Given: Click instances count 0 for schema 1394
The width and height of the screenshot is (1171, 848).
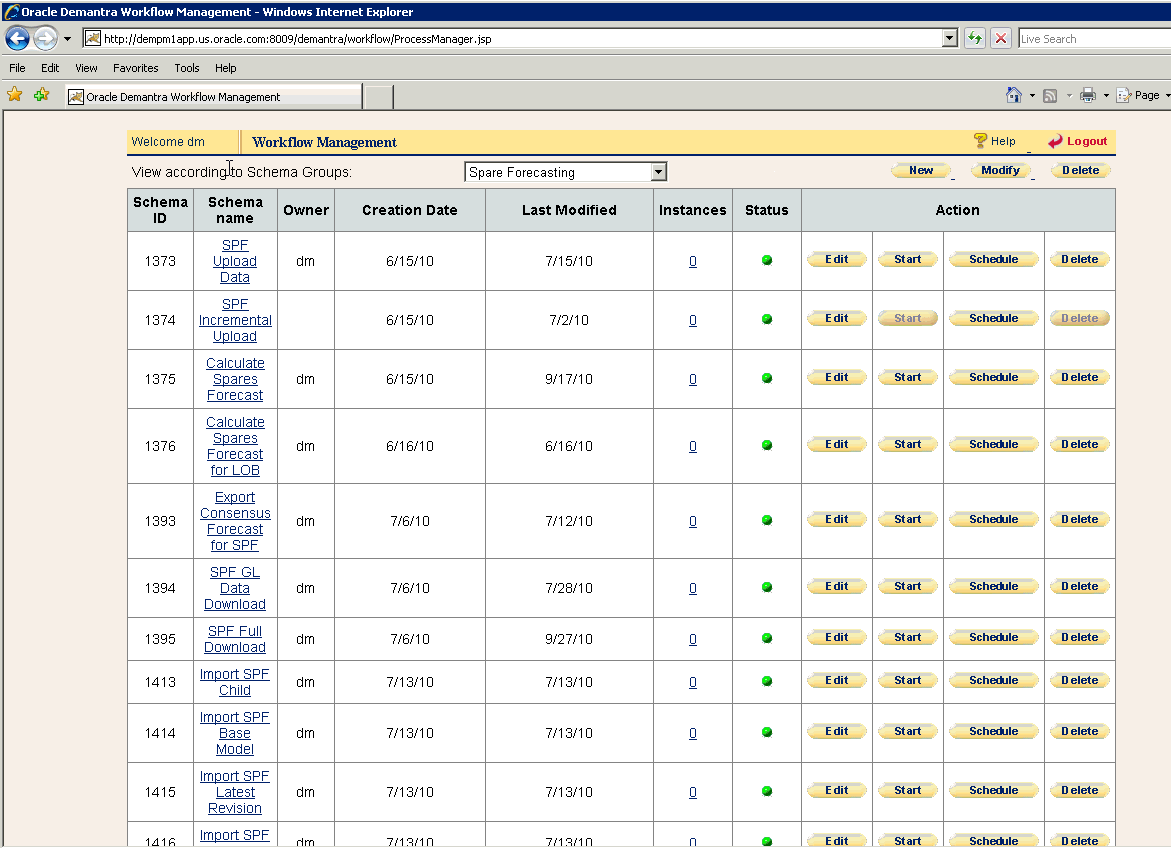Looking at the screenshot, I should [x=693, y=589].
